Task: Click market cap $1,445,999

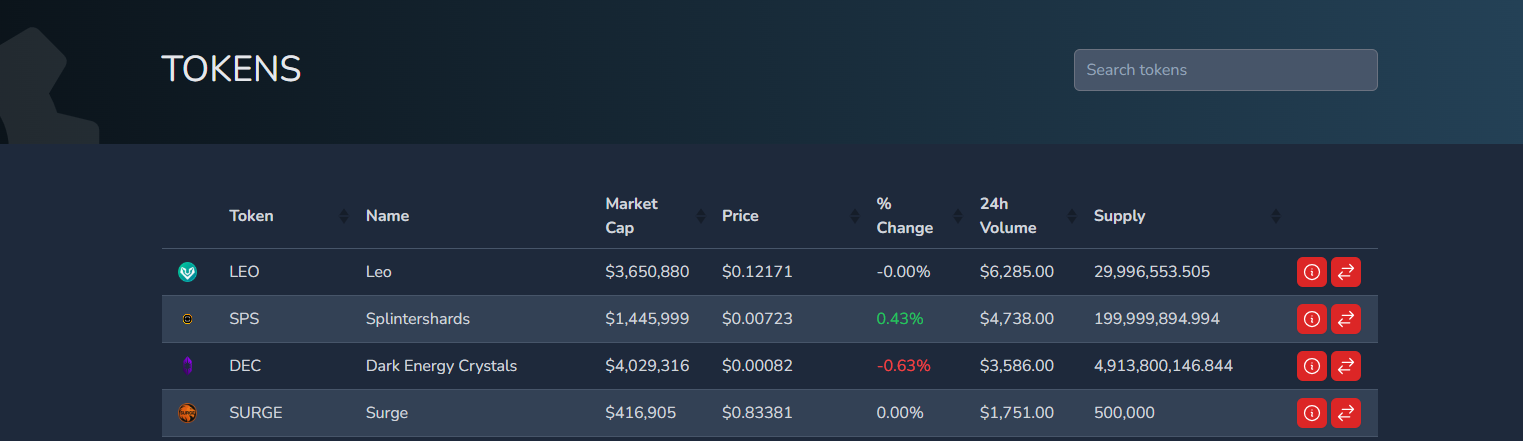Action: pyautogui.click(x=647, y=319)
